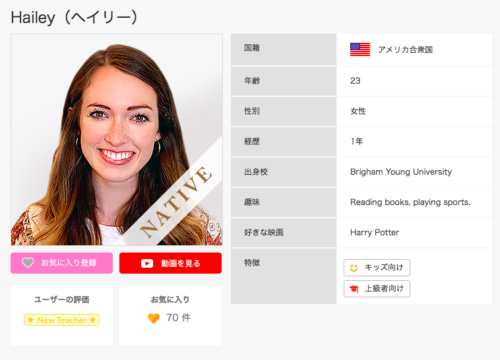Viewport: 500px width, 360px height.
Task: Add teacher with お気に入り登録 button
Action: point(62,263)
